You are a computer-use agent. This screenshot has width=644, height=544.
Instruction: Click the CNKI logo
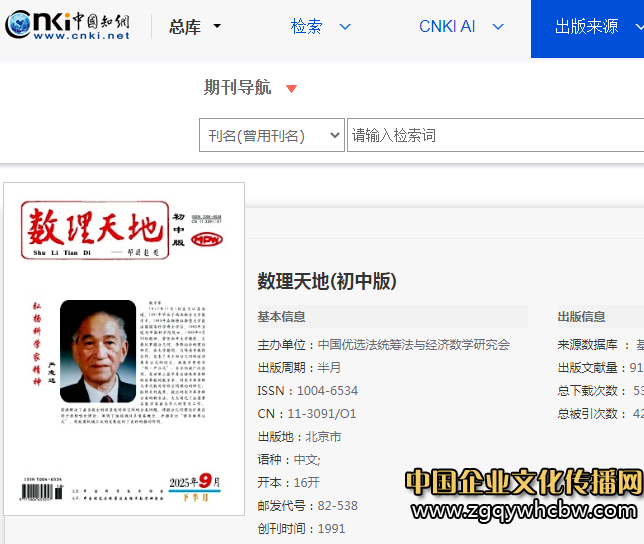(68, 25)
